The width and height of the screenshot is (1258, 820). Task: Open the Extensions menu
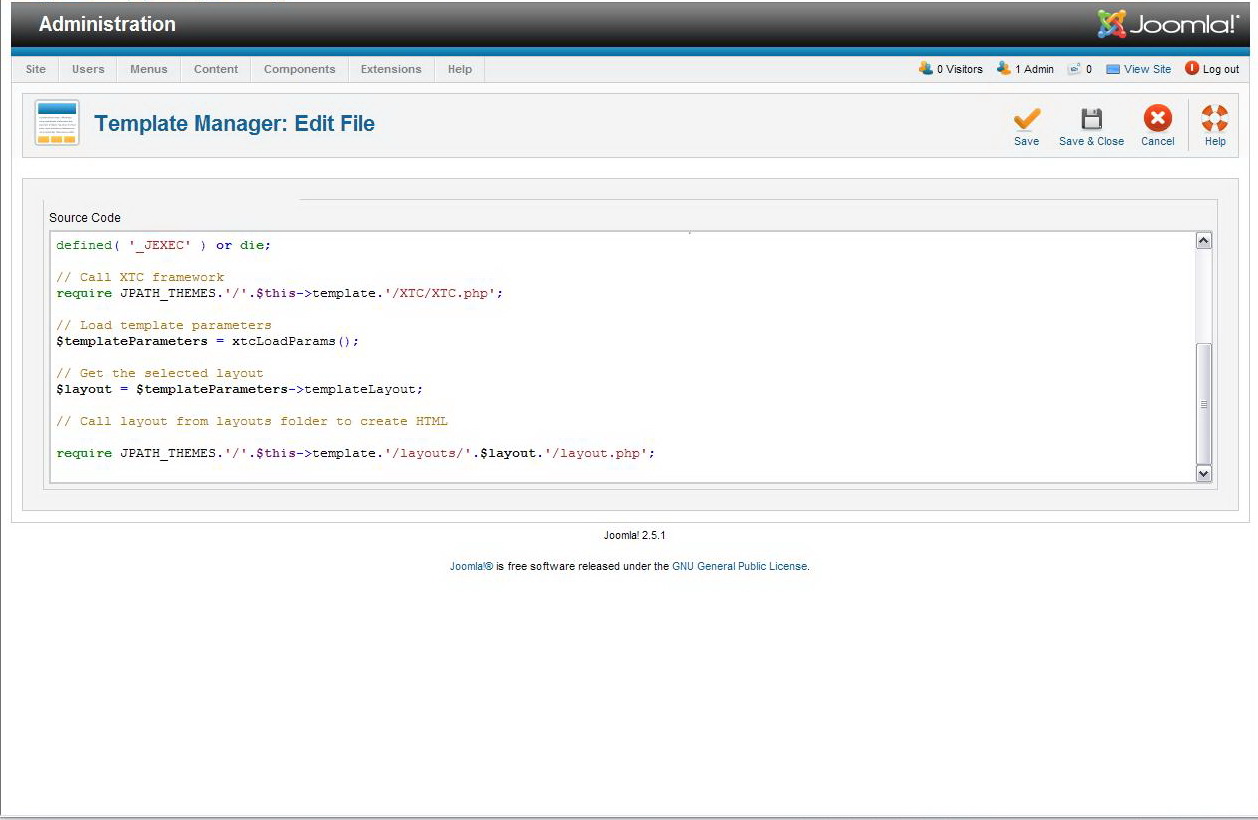click(391, 69)
